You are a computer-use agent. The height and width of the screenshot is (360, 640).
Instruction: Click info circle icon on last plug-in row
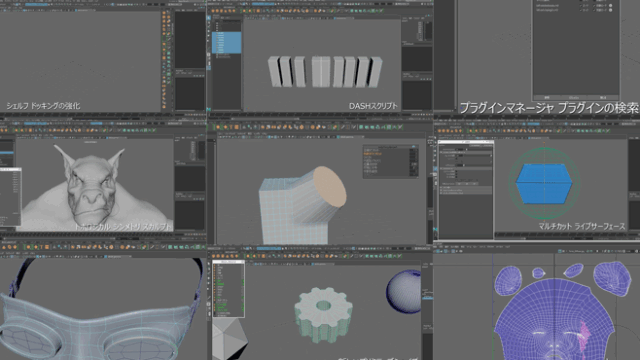coord(611,10)
